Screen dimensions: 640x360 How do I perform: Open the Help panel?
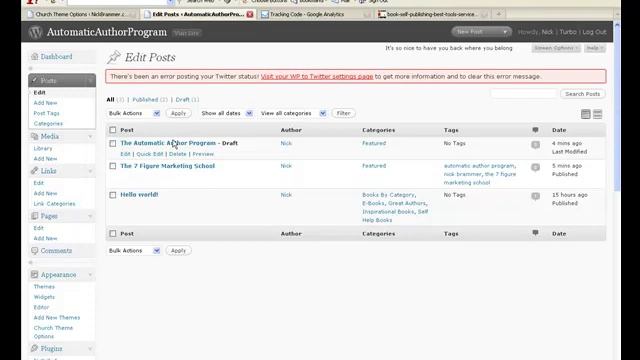point(594,48)
